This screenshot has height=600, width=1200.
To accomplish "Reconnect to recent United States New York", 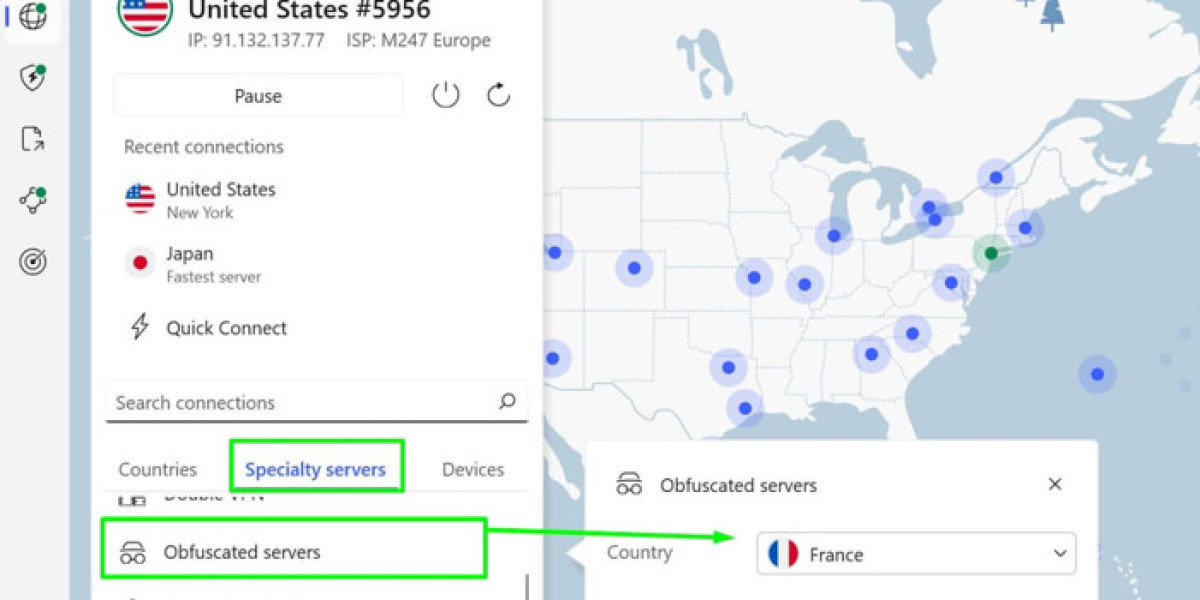I will (x=220, y=199).
